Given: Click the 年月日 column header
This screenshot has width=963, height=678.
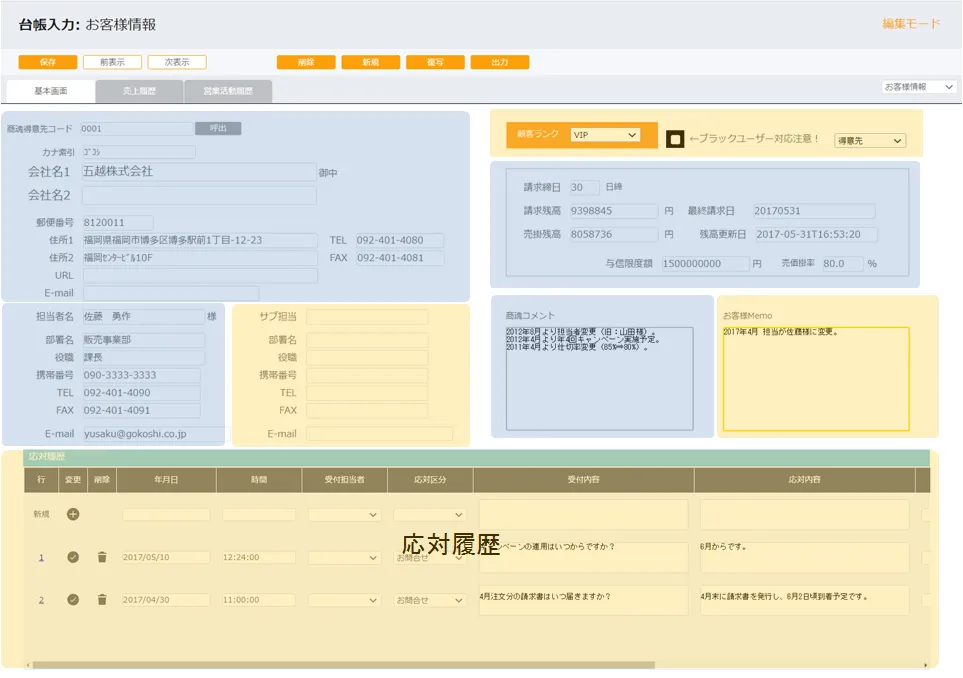Looking at the screenshot, I should 166,480.
